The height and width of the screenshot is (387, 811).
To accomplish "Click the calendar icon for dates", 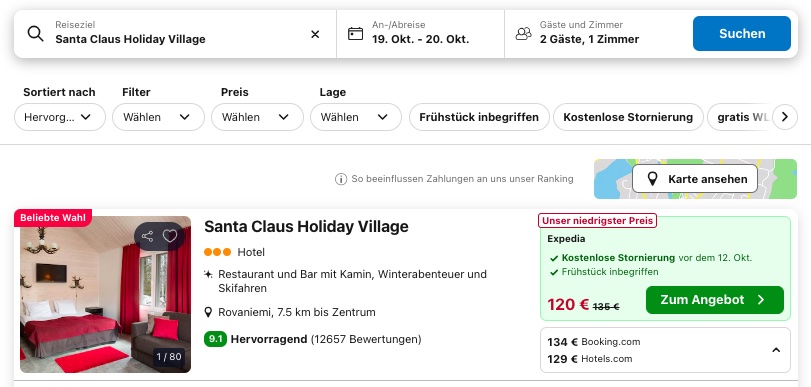I will point(355,34).
